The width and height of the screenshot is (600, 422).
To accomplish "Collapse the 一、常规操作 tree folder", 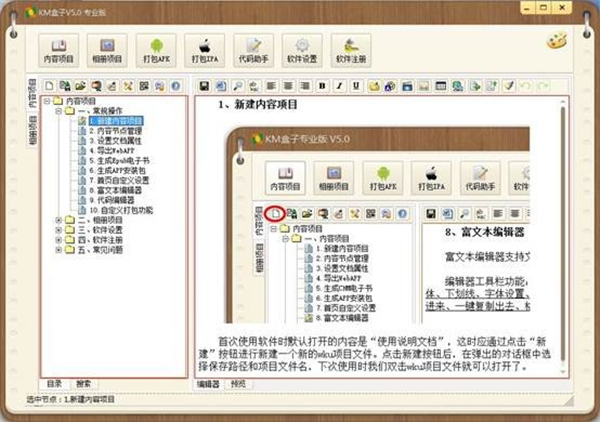I will tap(58, 110).
